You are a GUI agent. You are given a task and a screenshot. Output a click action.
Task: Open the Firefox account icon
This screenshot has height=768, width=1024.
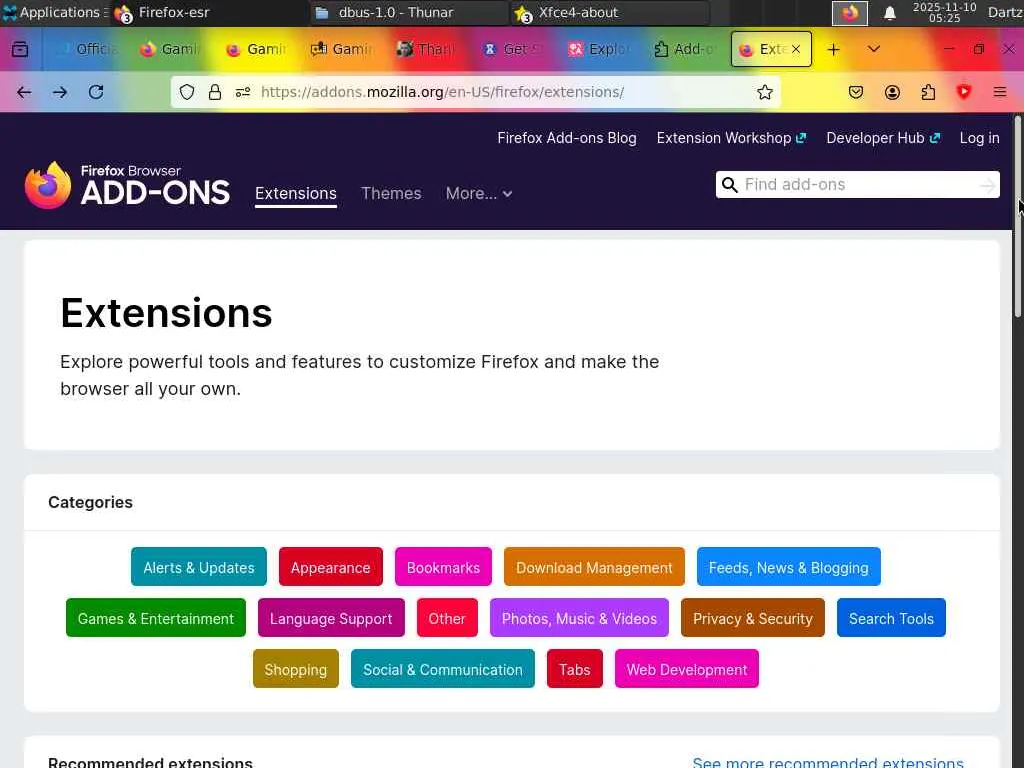tap(892, 92)
